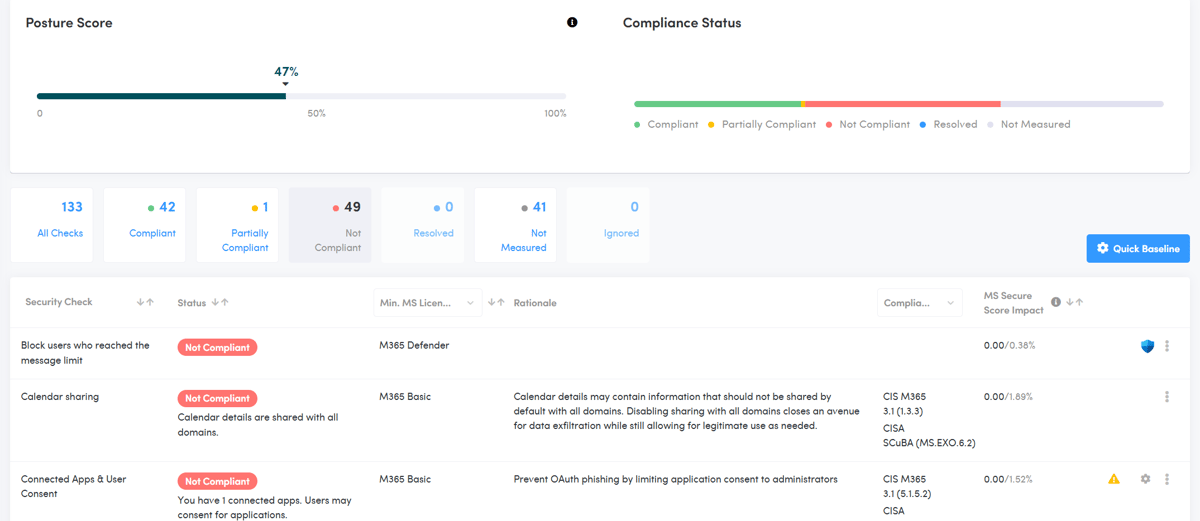Open more options for Connected Apps row

tap(1167, 479)
